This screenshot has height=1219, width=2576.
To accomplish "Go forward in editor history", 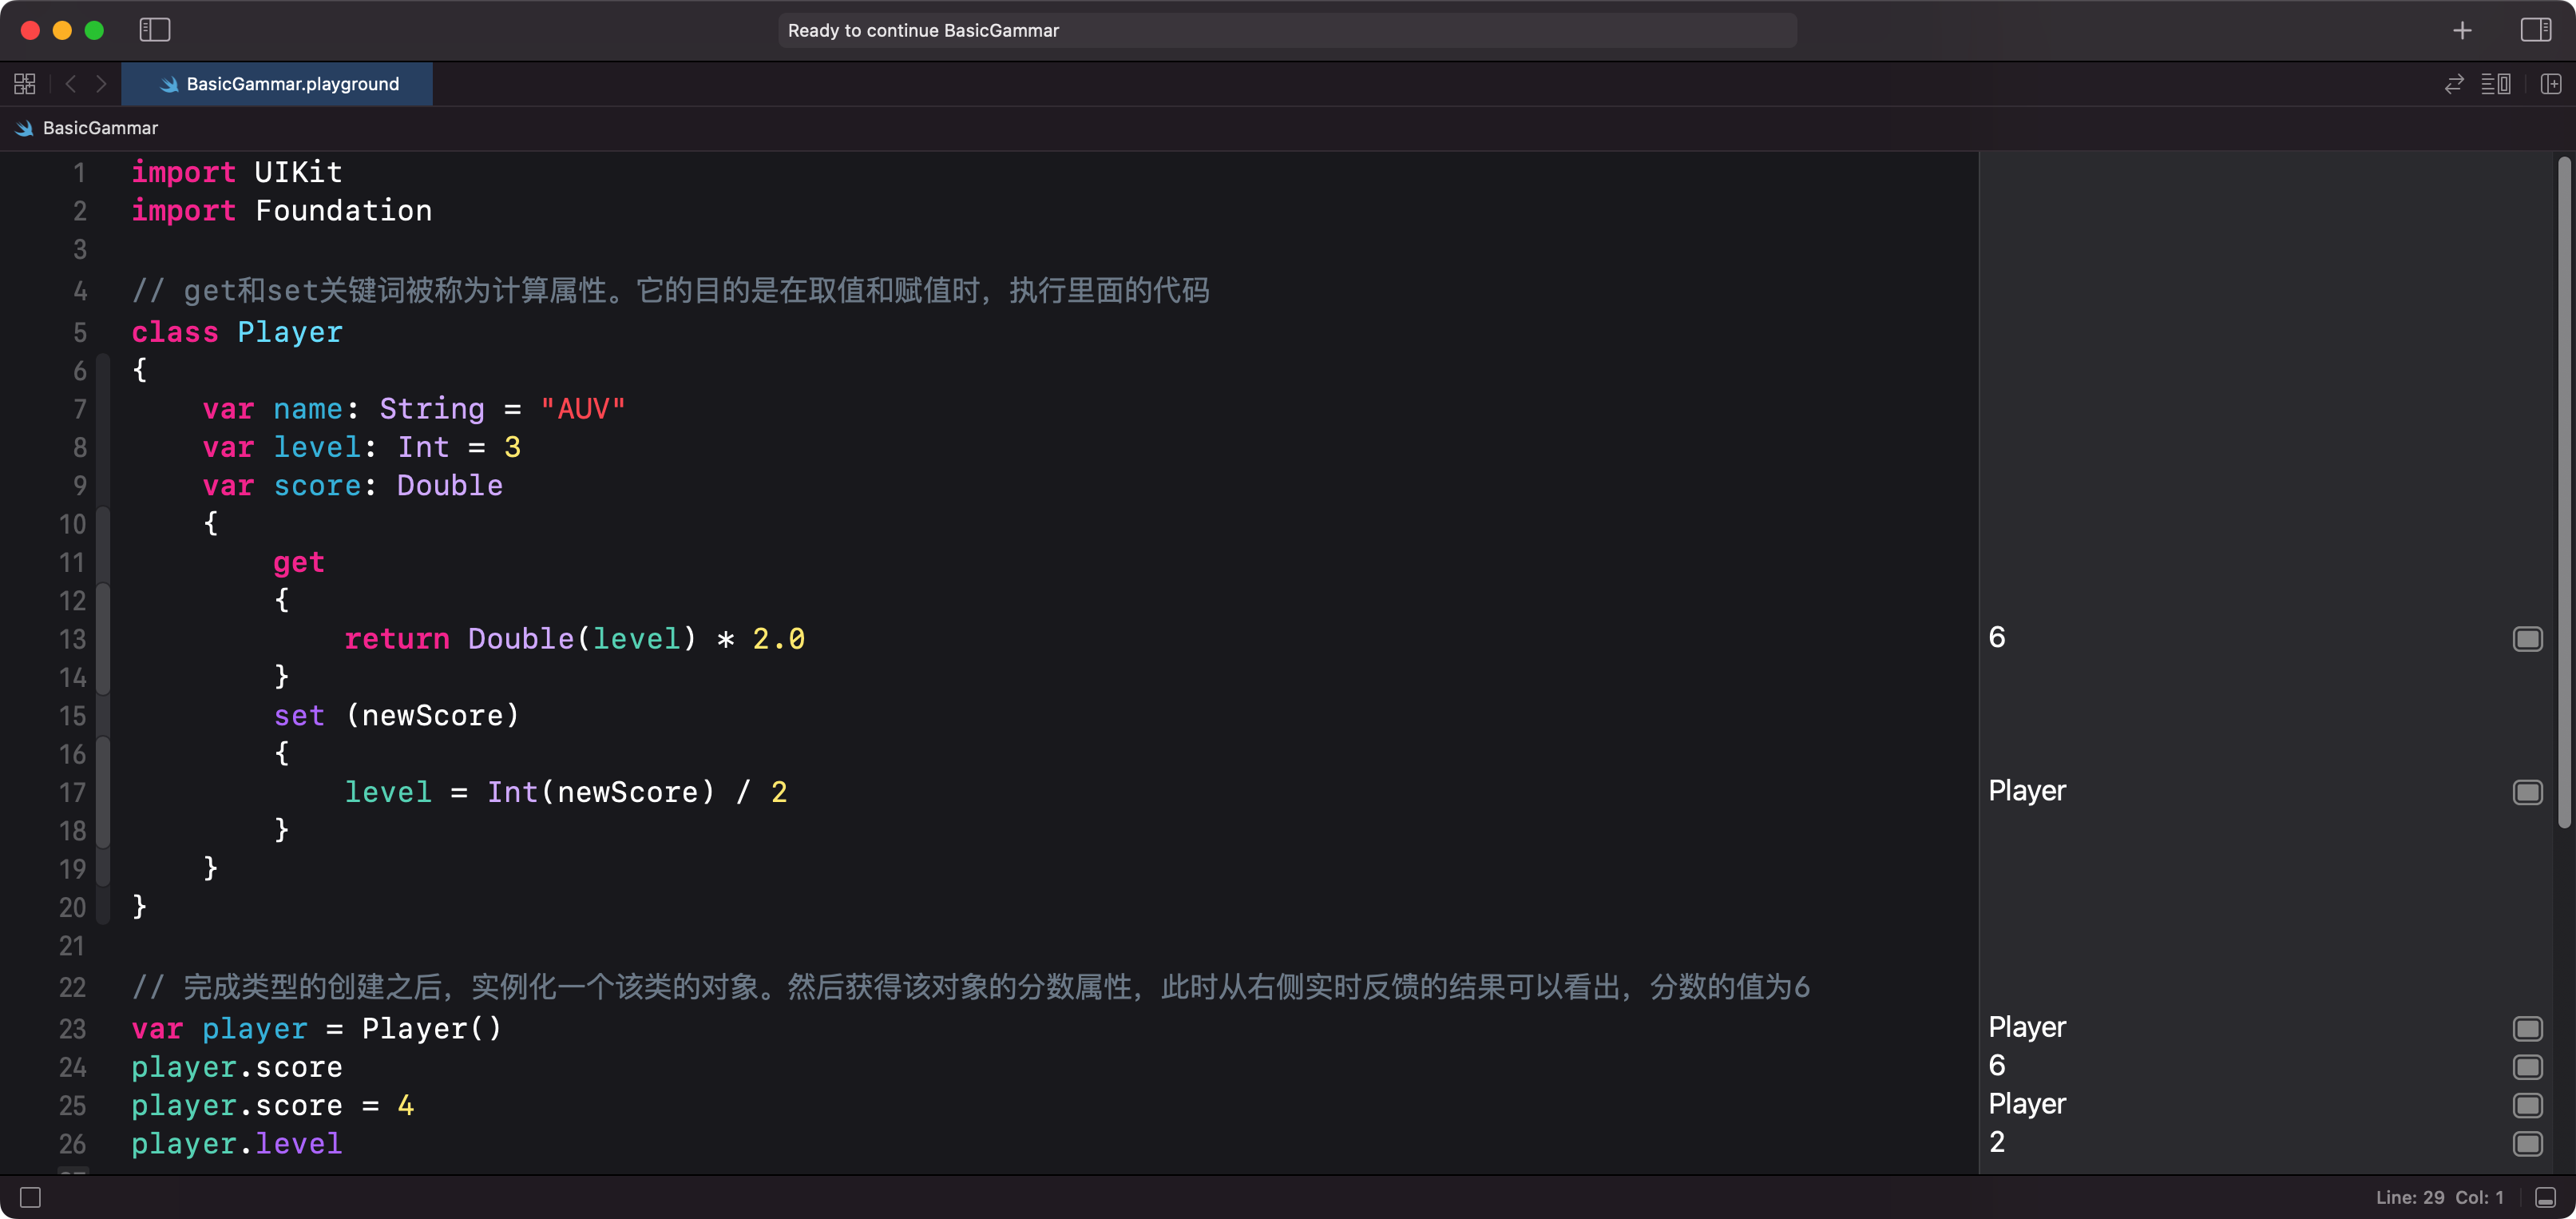I will coord(101,84).
